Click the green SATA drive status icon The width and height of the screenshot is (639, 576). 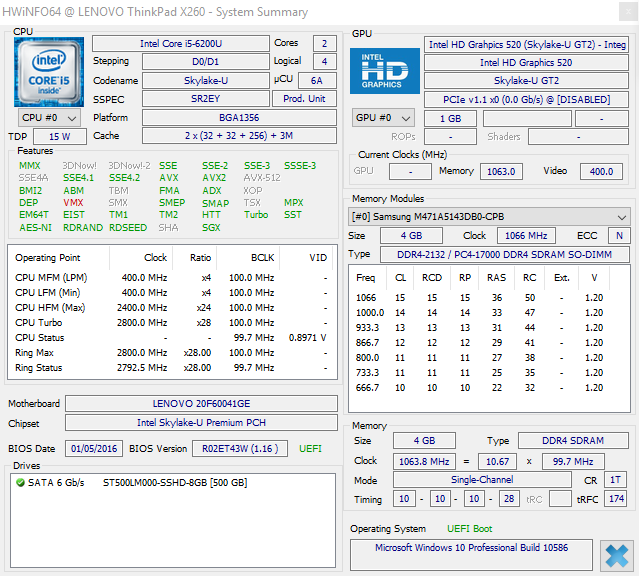[21, 483]
